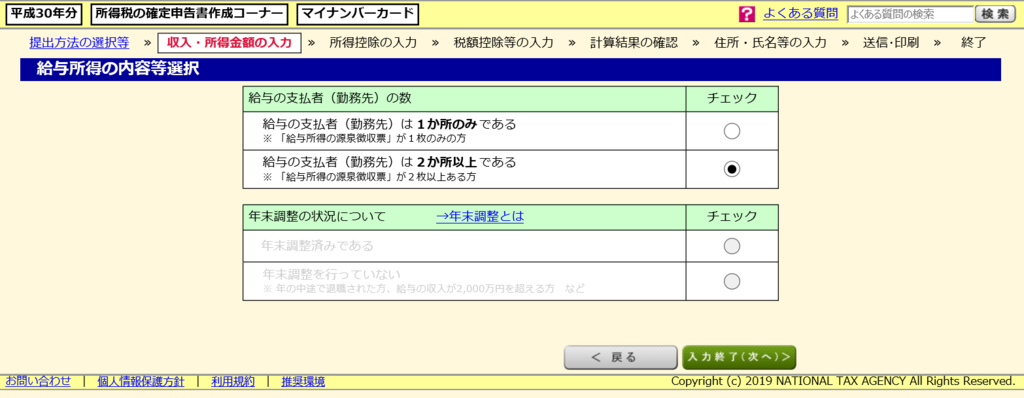Select the 終了 step
The width and height of the screenshot is (1024, 398).
(x=974, y=43)
